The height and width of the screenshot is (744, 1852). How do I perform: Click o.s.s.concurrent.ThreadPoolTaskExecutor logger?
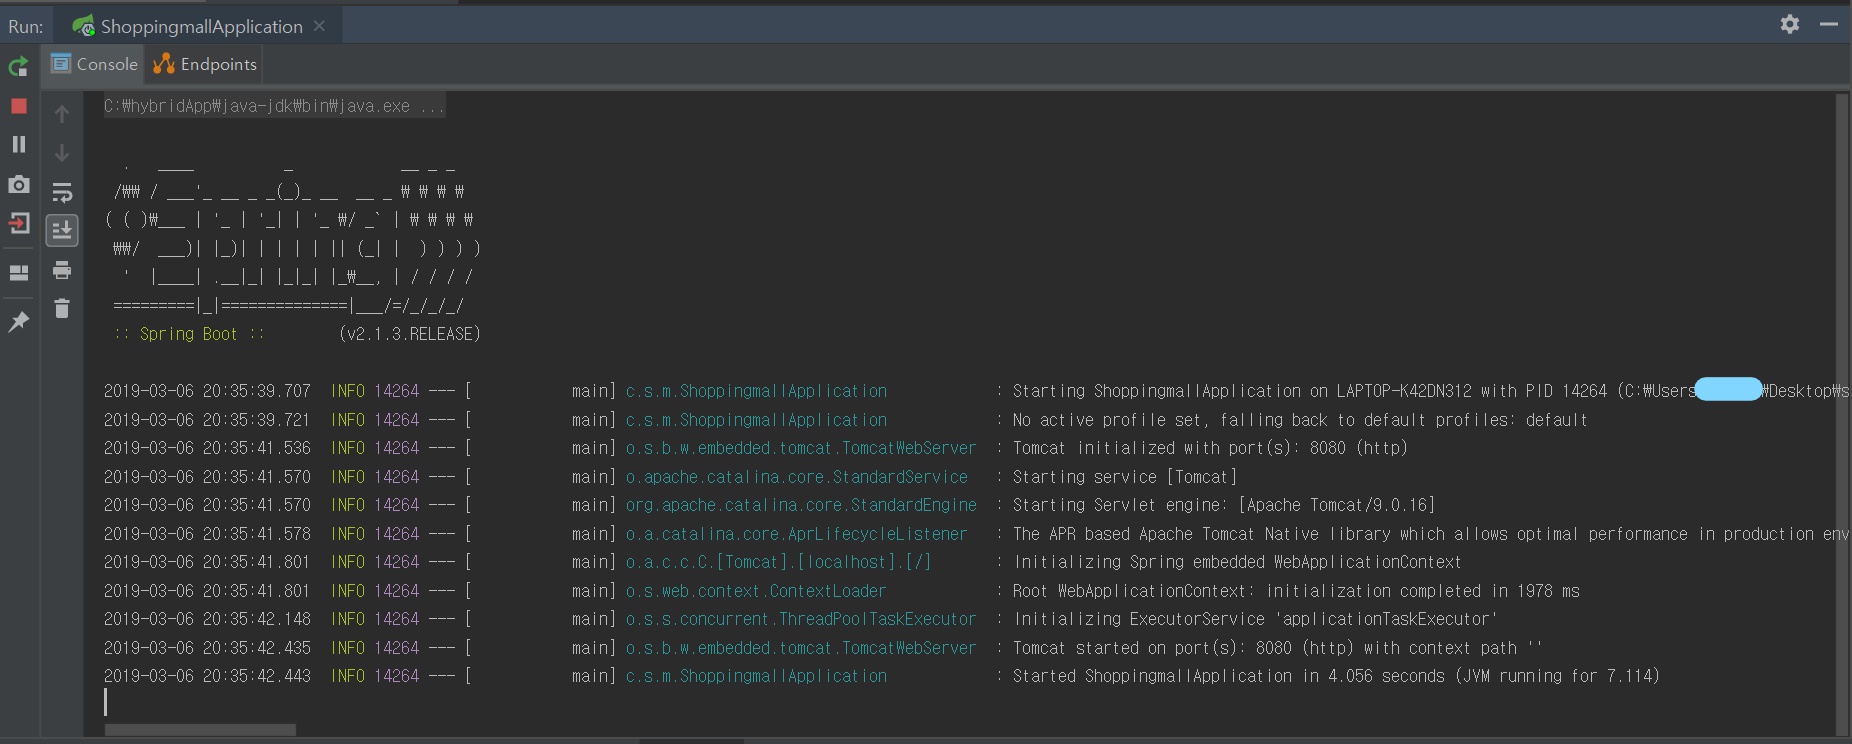pyautogui.click(x=800, y=619)
